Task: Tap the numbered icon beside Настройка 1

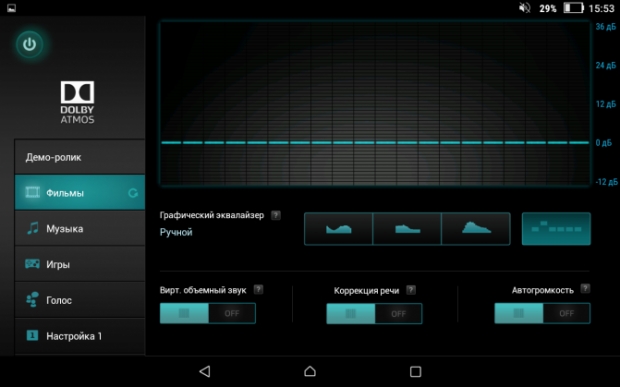Action: (32, 336)
